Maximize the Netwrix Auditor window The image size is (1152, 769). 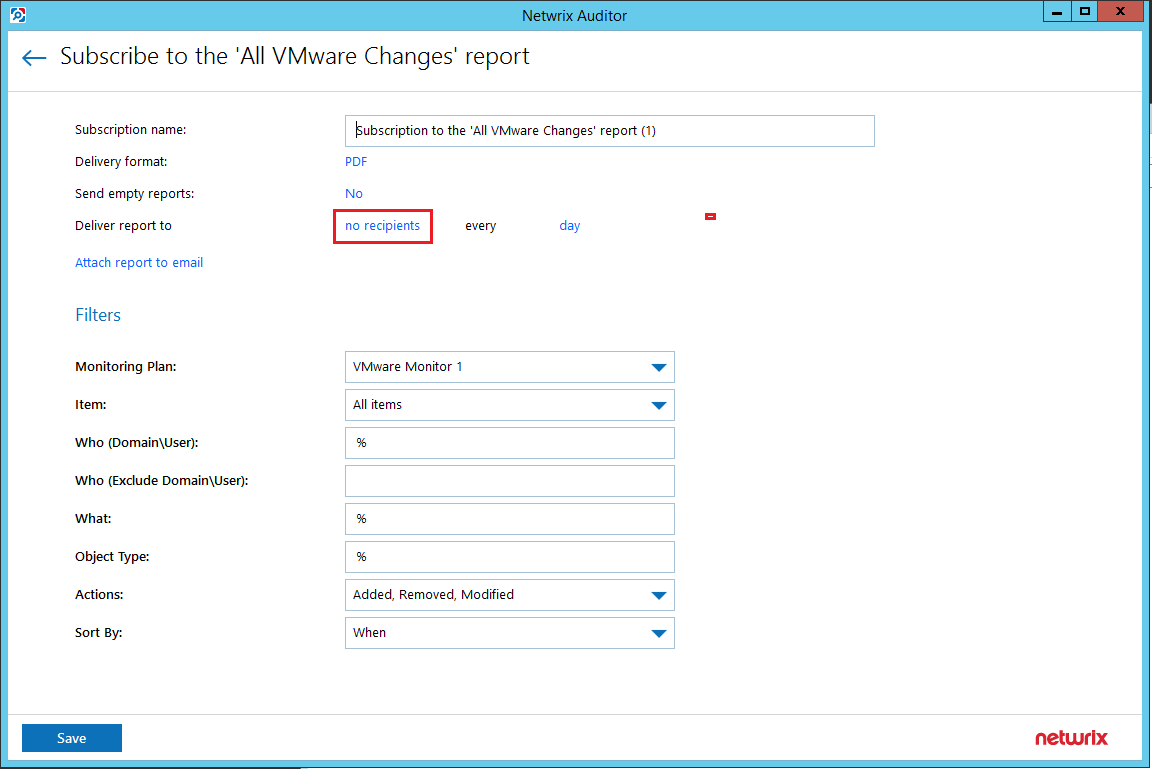(x=1084, y=12)
